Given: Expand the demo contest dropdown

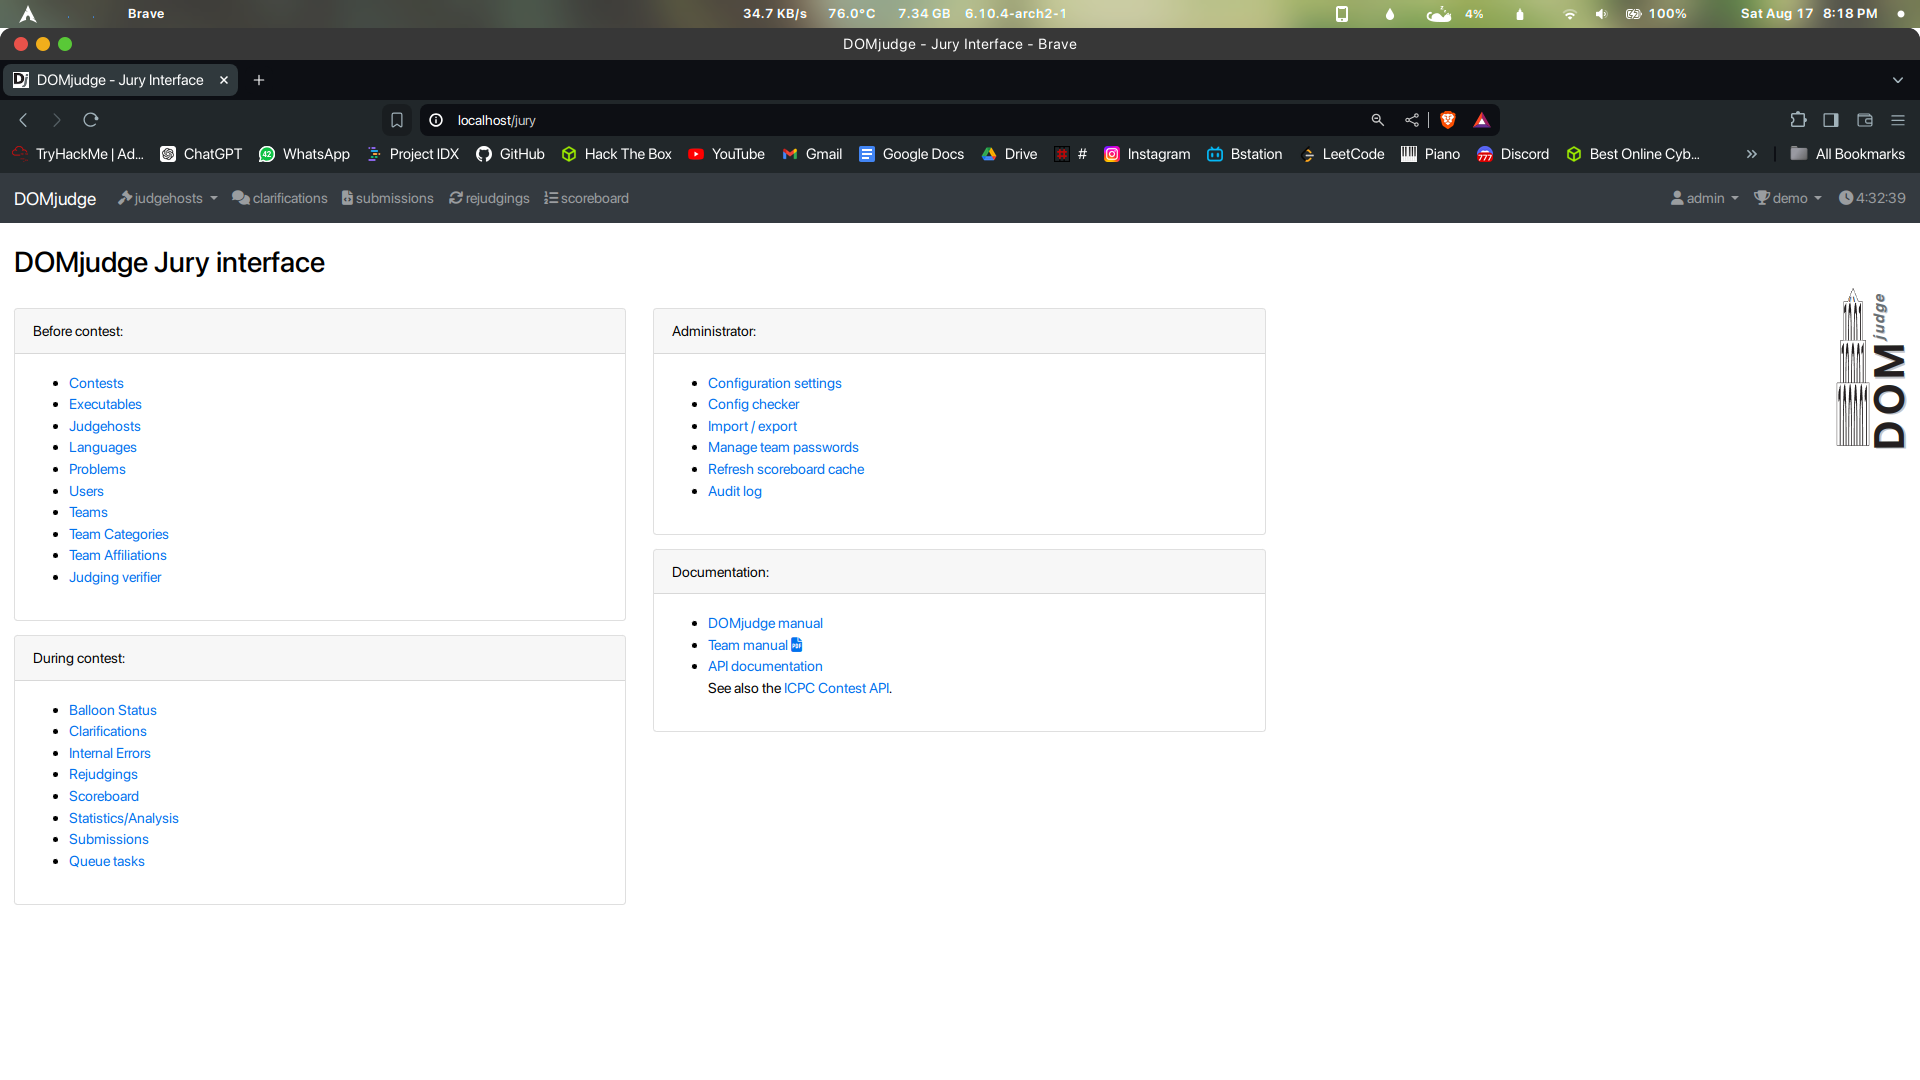Looking at the screenshot, I should click(x=1788, y=198).
